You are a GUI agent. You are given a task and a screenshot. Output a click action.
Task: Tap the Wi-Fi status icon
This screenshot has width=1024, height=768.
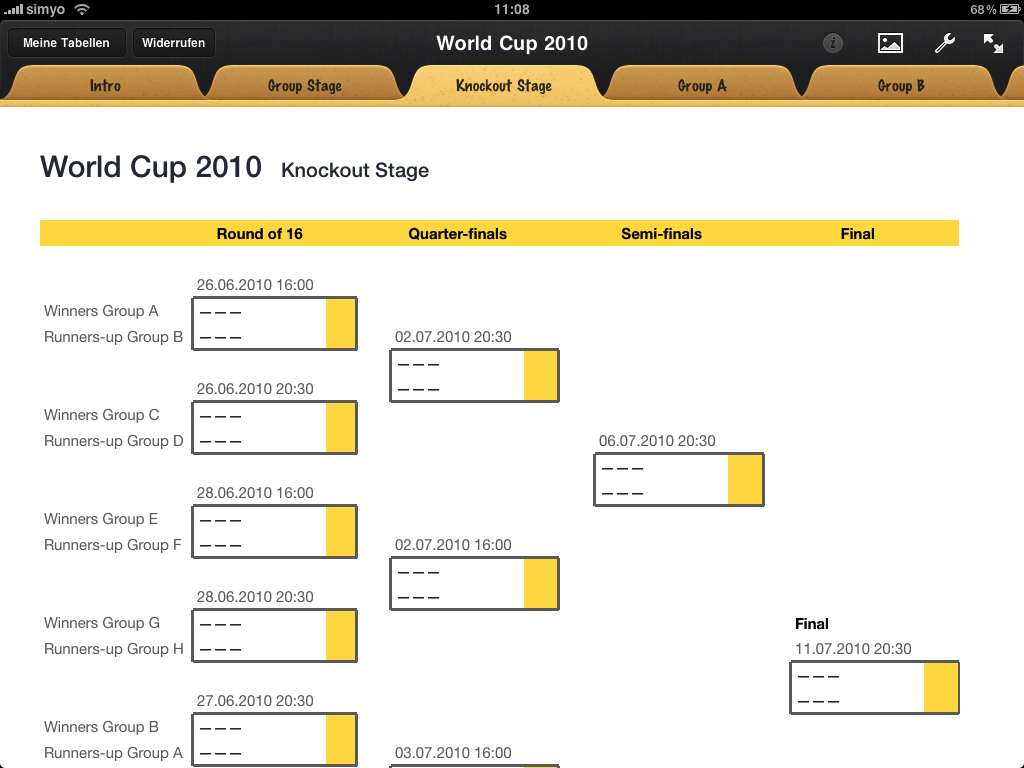point(82,9)
